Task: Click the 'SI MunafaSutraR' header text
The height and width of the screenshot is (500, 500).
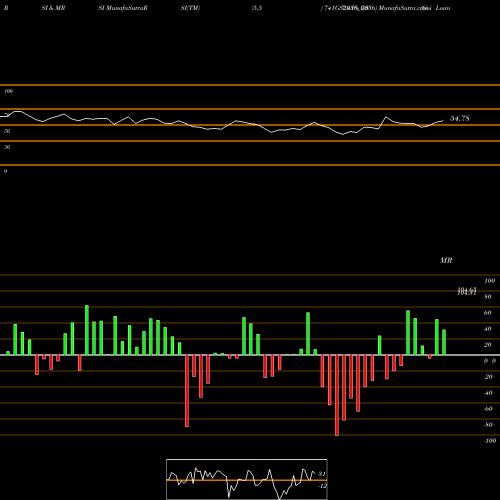Action: click(123, 8)
